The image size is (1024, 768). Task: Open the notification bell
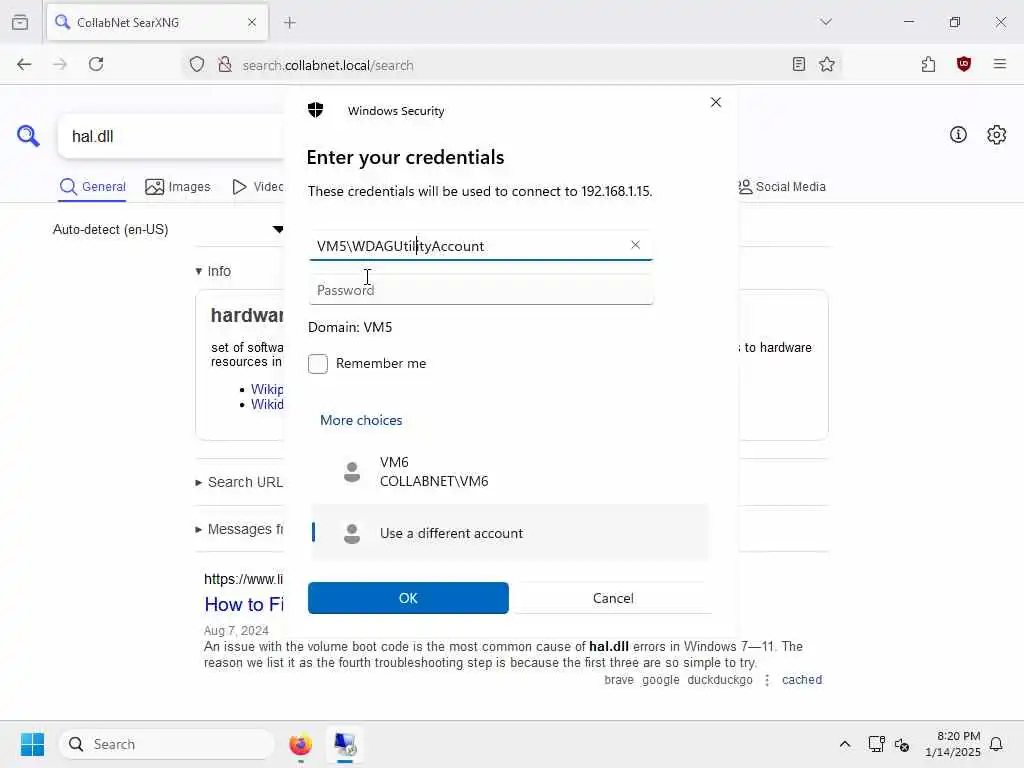pyautogui.click(x=996, y=744)
